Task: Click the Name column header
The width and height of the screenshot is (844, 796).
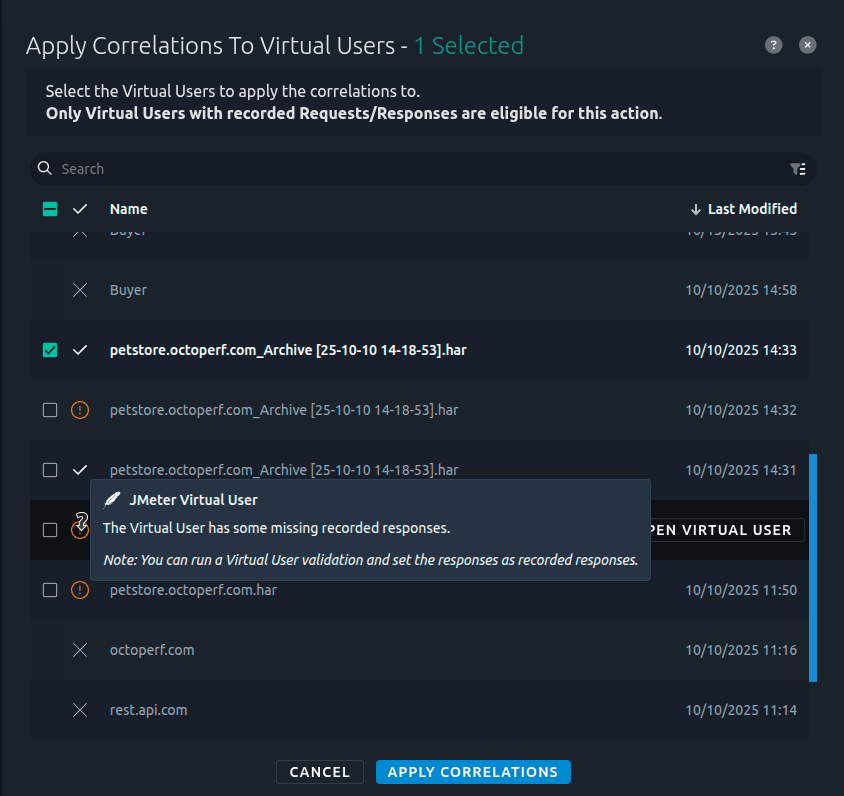Action: (x=128, y=209)
